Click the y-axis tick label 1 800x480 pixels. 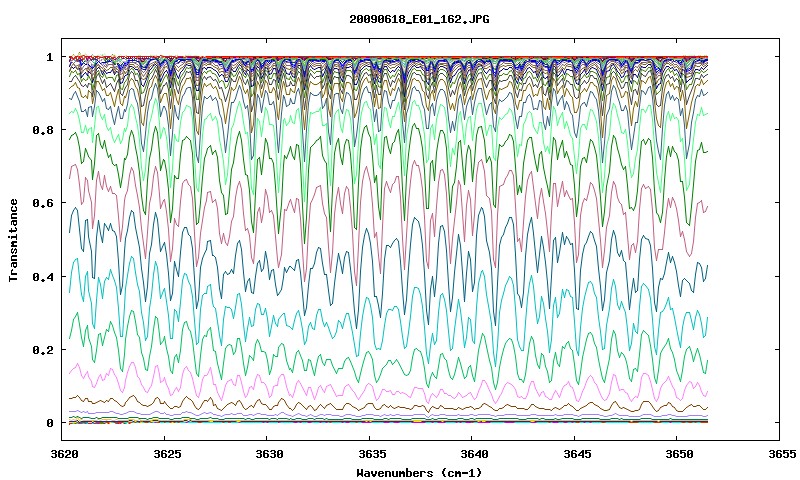coord(50,57)
